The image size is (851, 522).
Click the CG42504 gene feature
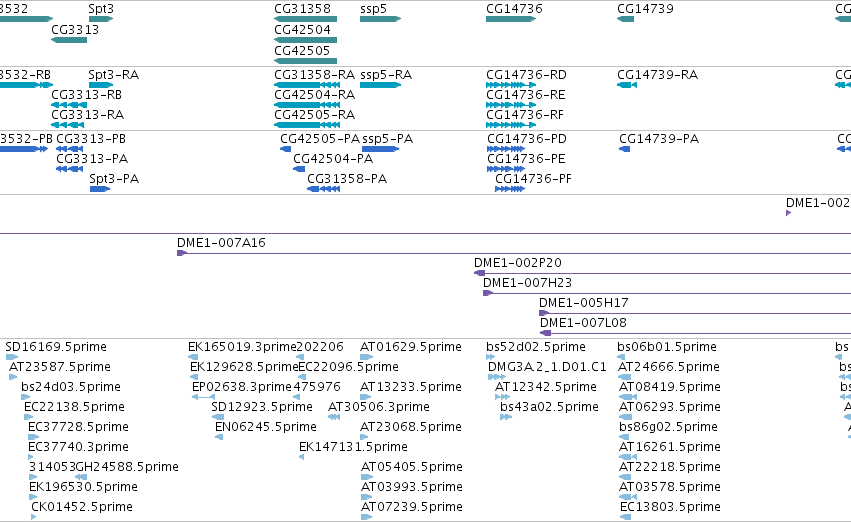coord(306,40)
